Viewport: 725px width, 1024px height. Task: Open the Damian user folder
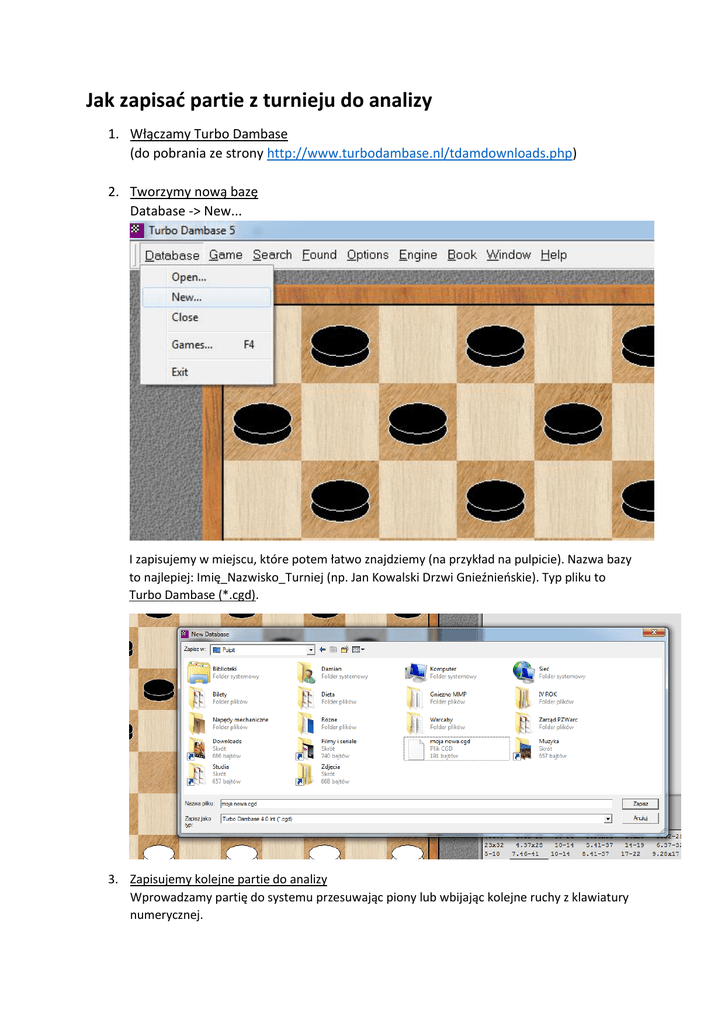[x=306, y=672]
